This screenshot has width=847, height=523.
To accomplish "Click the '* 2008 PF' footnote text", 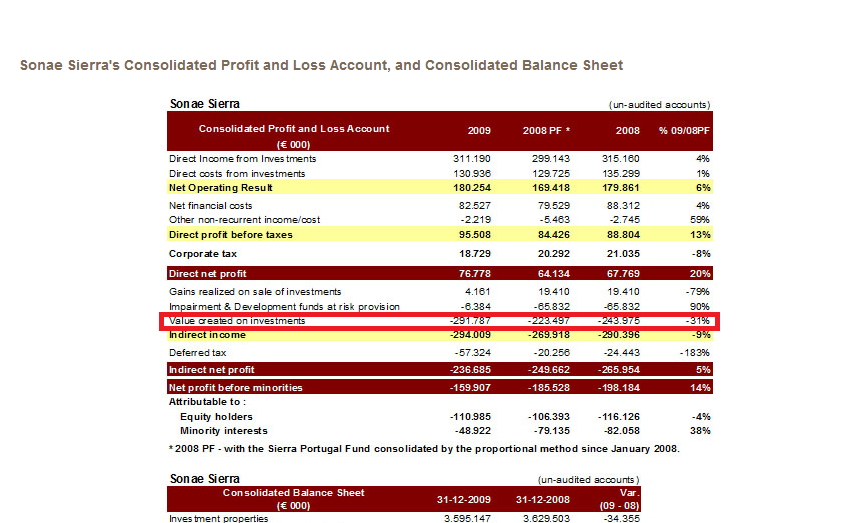I will click(424, 448).
